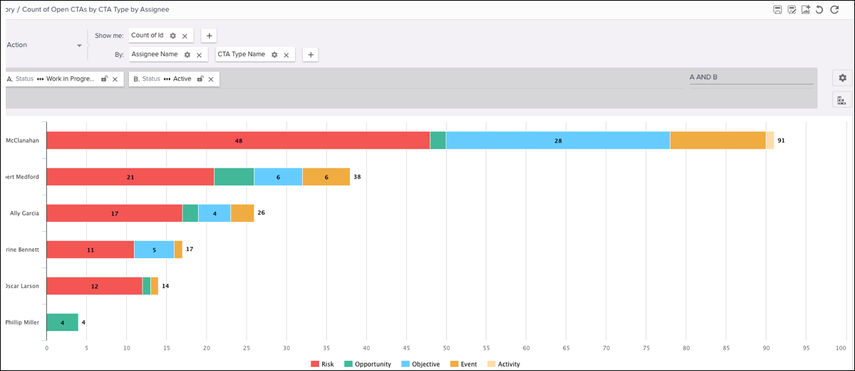Click McClanahan's red Risk bar 48
This screenshot has height=371, width=855.
[238, 140]
